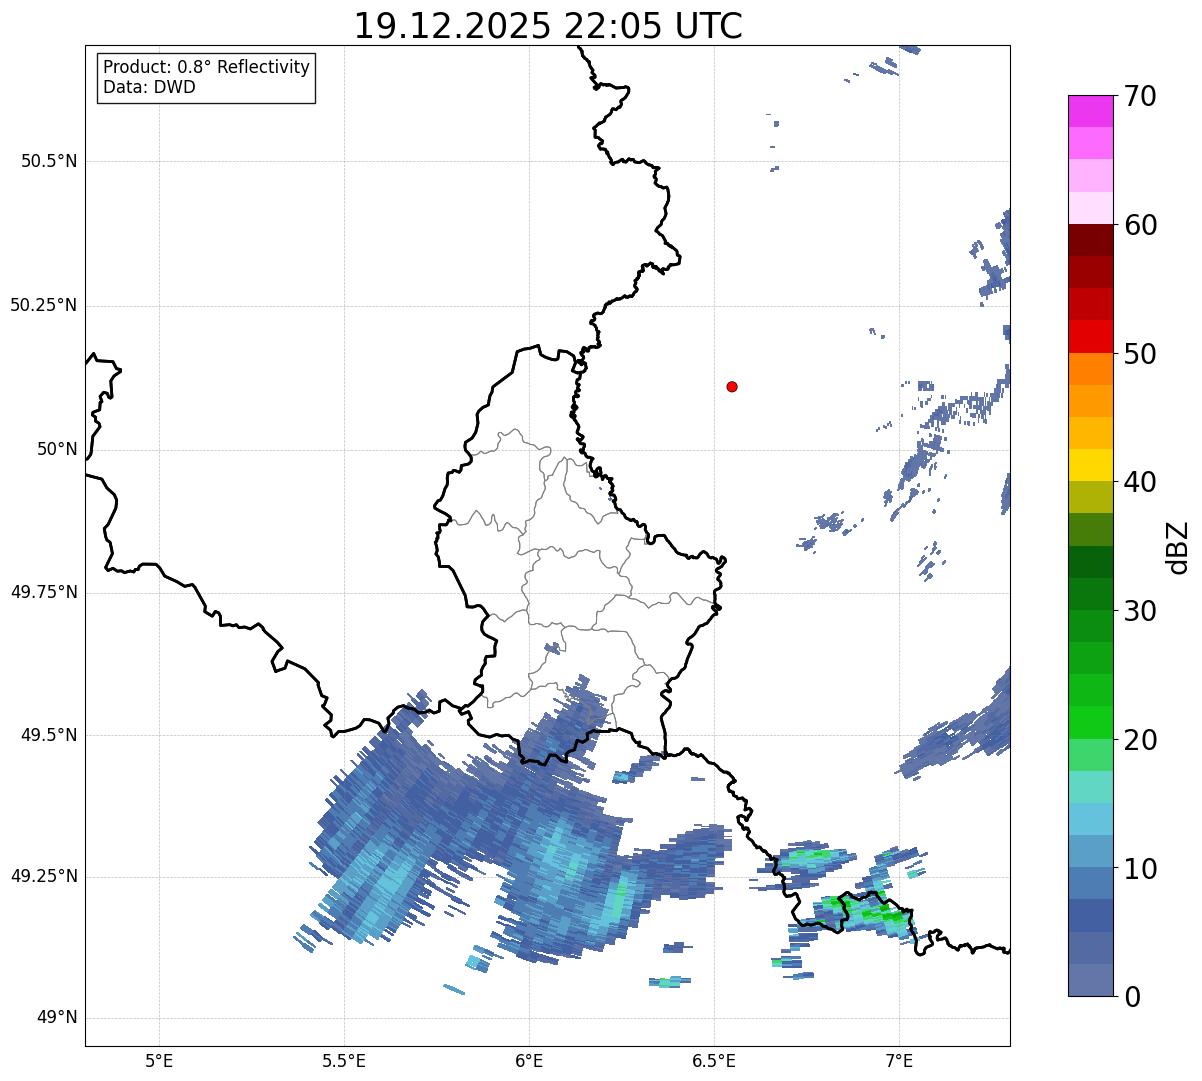This screenshot has width=1202, height=1081.
Task: Click the yellow swatch just above 40
Action: coord(1091,466)
